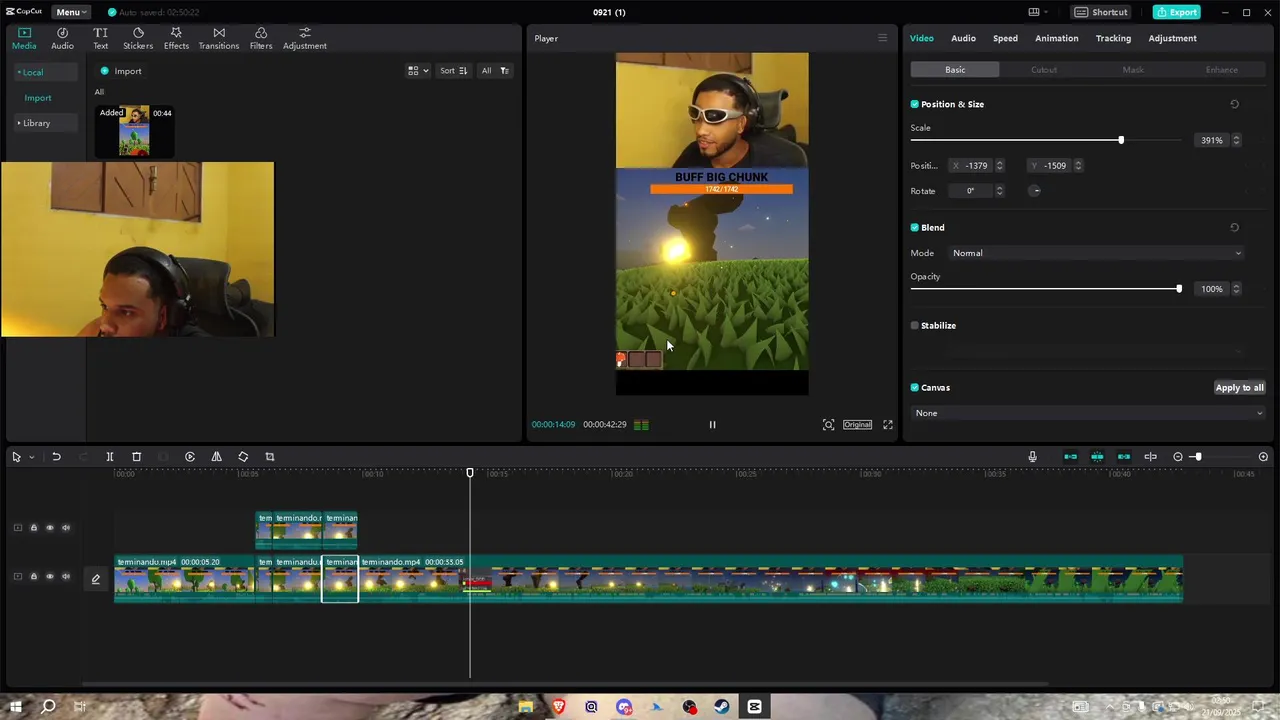This screenshot has width=1280, height=720.
Task: Open the full screen player icon
Action: pyautogui.click(x=887, y=425)
